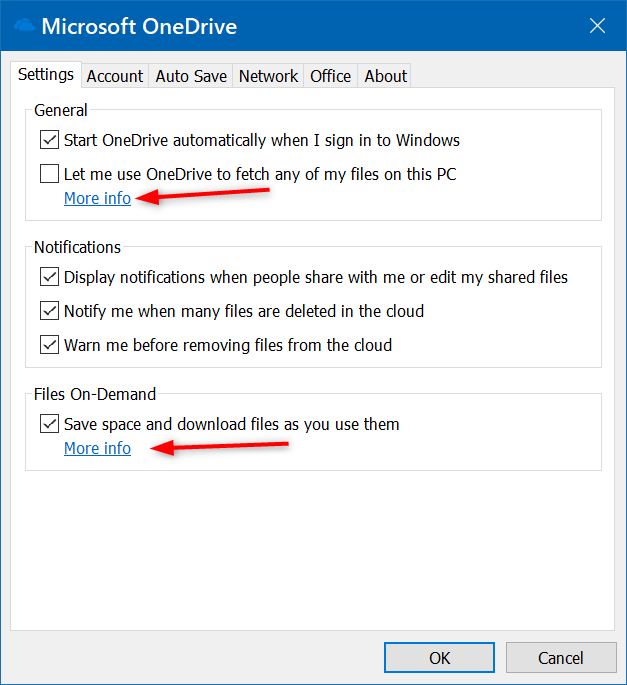Open More info link under General
The width and height of the screenshot is (627, 685).
(97, 198)
